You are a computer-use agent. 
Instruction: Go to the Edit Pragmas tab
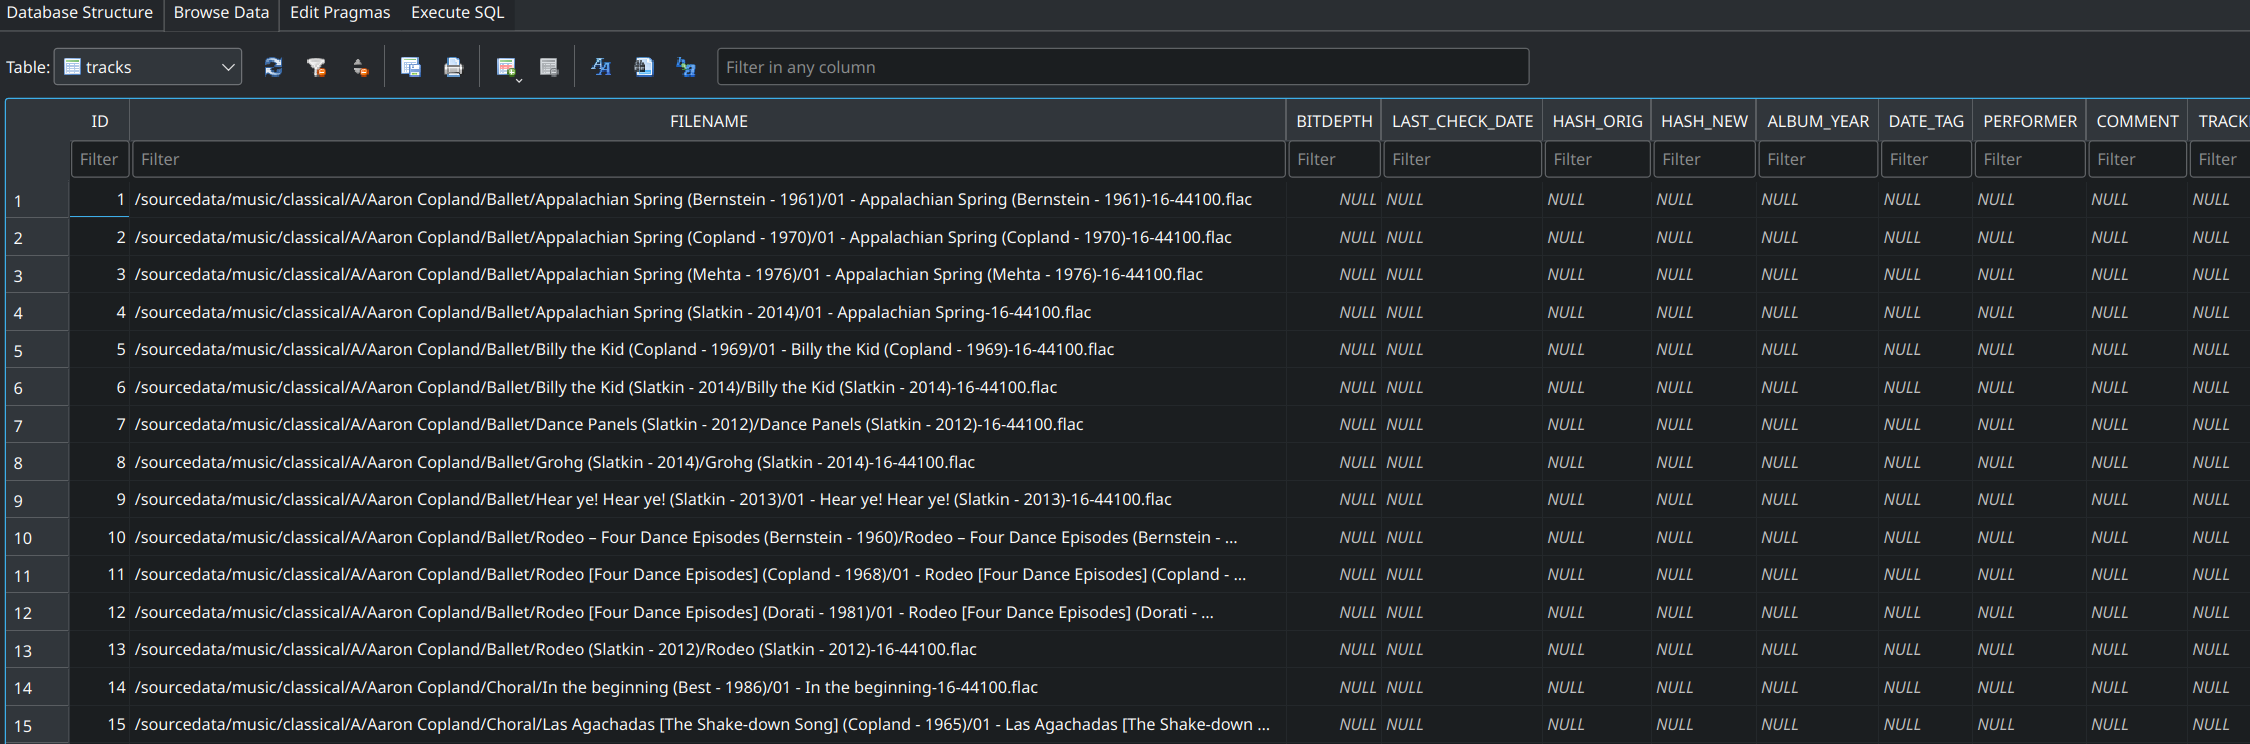[340, 13]
